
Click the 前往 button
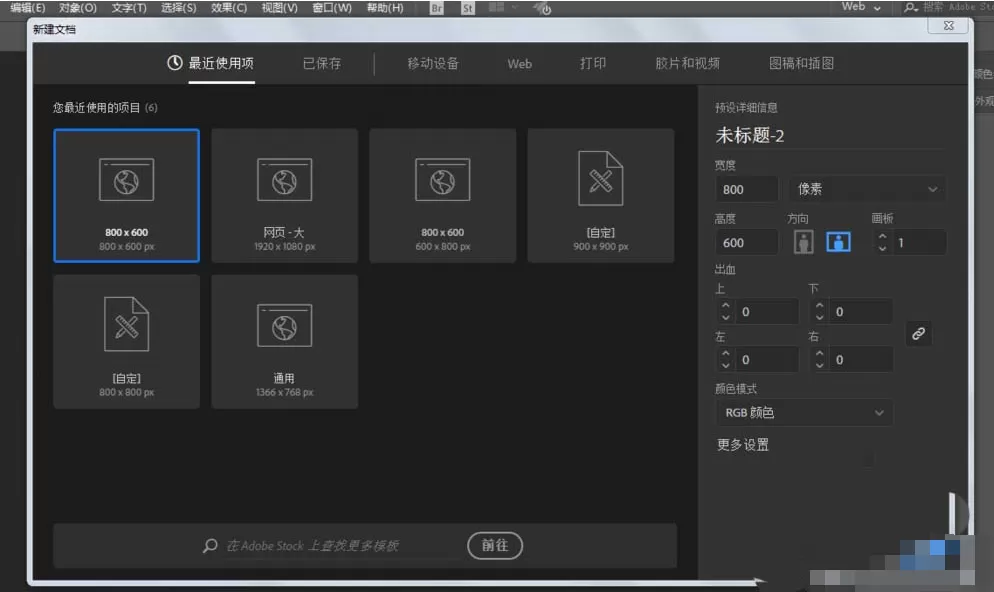[494, 546]
